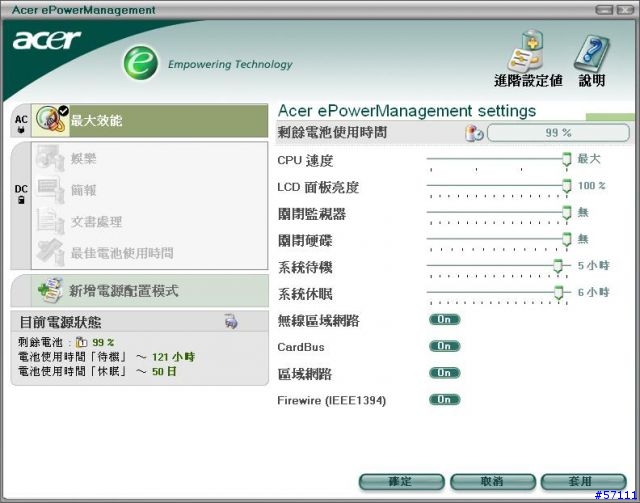Click the DC battery icon
The height and width of the screenshot is (503, 640).
click(21, 200)
